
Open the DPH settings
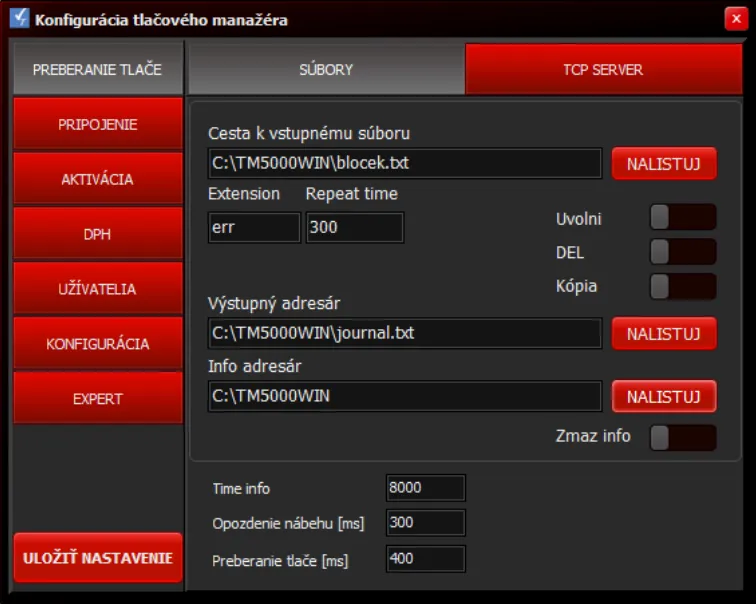[97, 234]
